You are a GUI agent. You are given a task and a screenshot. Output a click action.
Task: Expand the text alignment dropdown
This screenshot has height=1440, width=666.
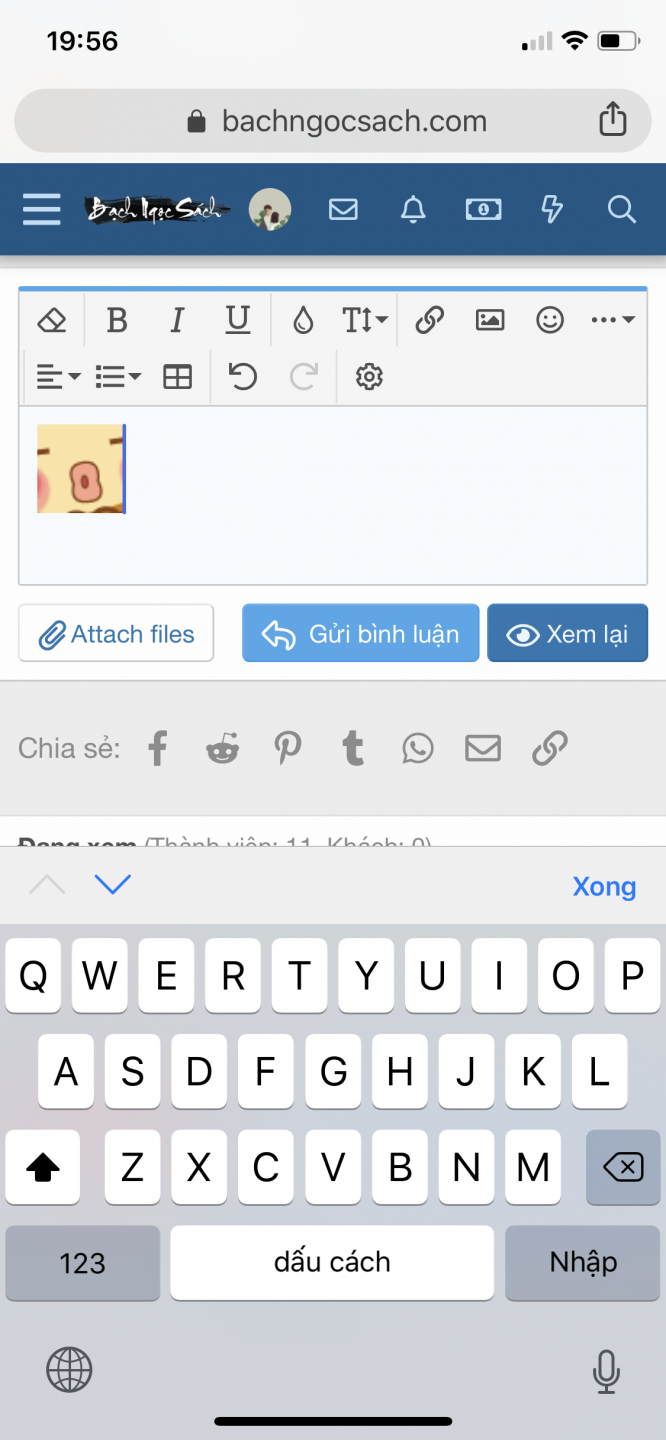tap(58, 377)
